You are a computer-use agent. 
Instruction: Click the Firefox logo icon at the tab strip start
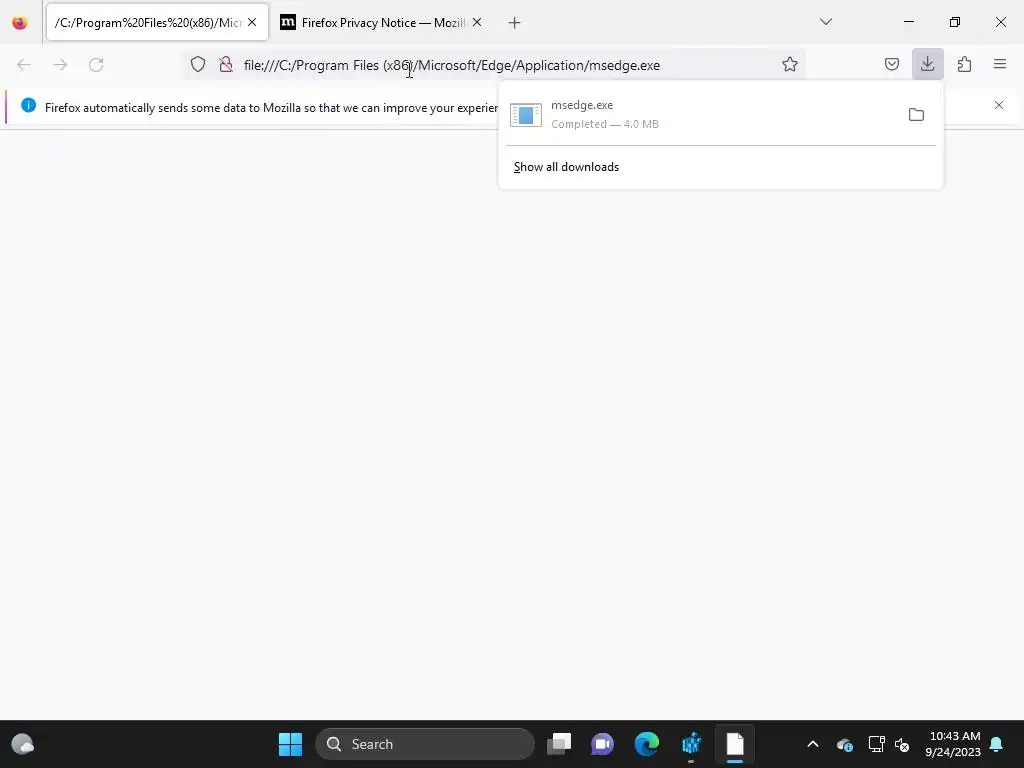(x=20, y=22)
